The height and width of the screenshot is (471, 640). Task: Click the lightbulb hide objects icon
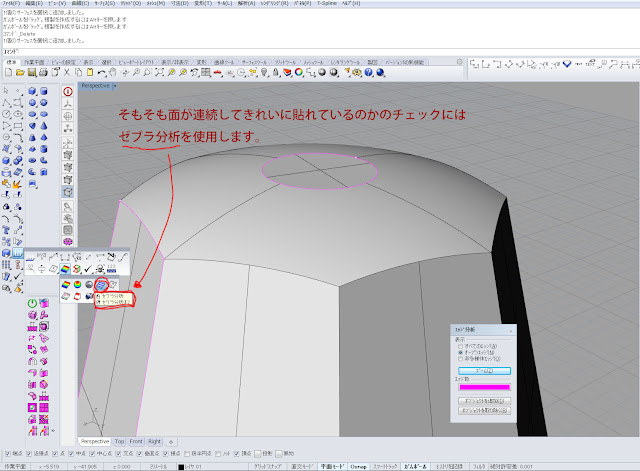pyautogui.click(x=264, y=73)
